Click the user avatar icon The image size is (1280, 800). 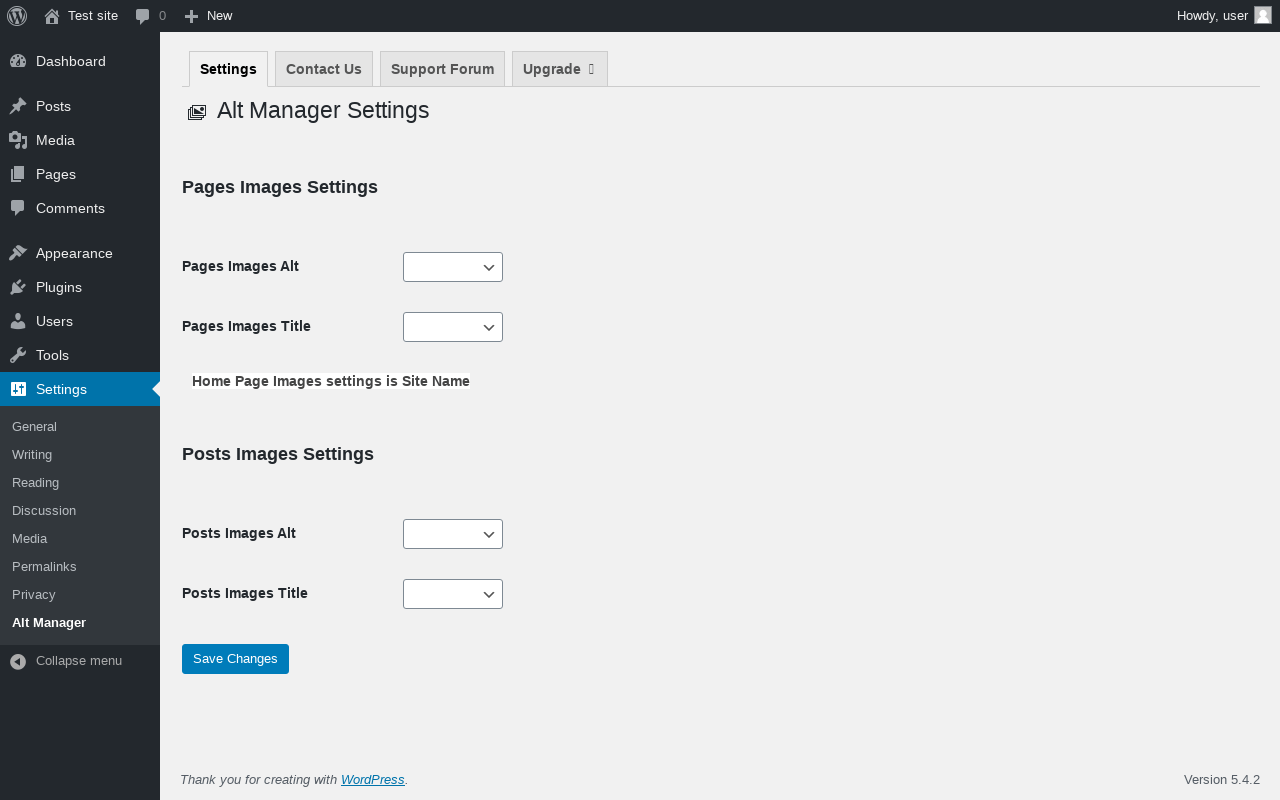click(x=1263, y=15)
